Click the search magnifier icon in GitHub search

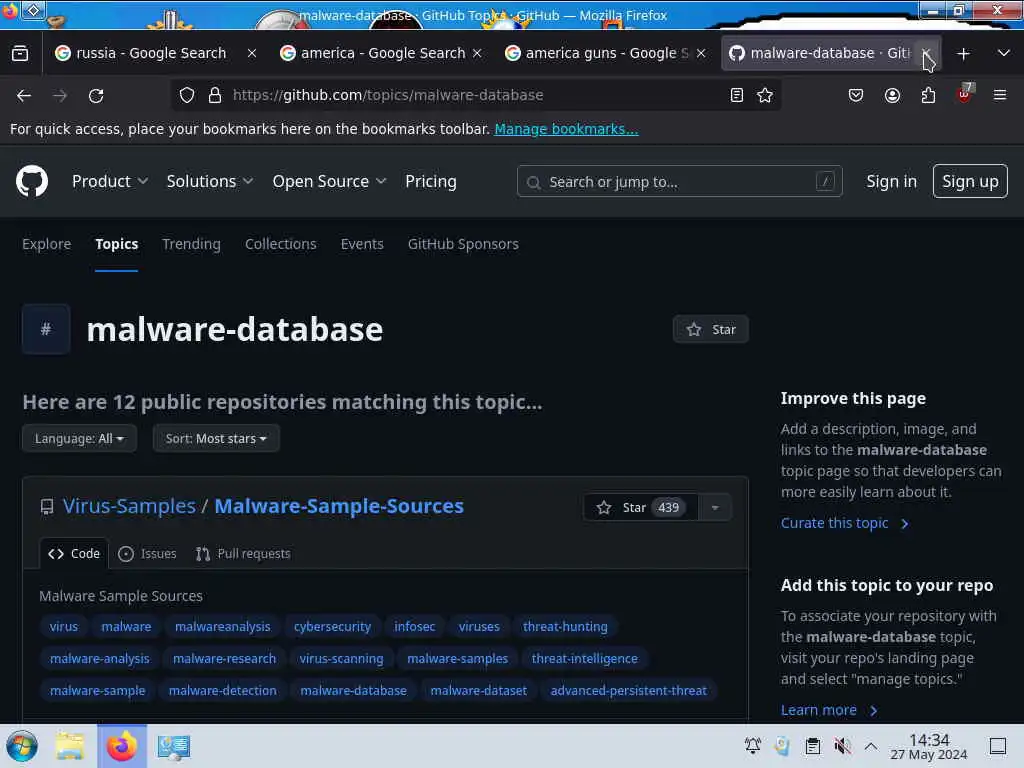(534, 182)
